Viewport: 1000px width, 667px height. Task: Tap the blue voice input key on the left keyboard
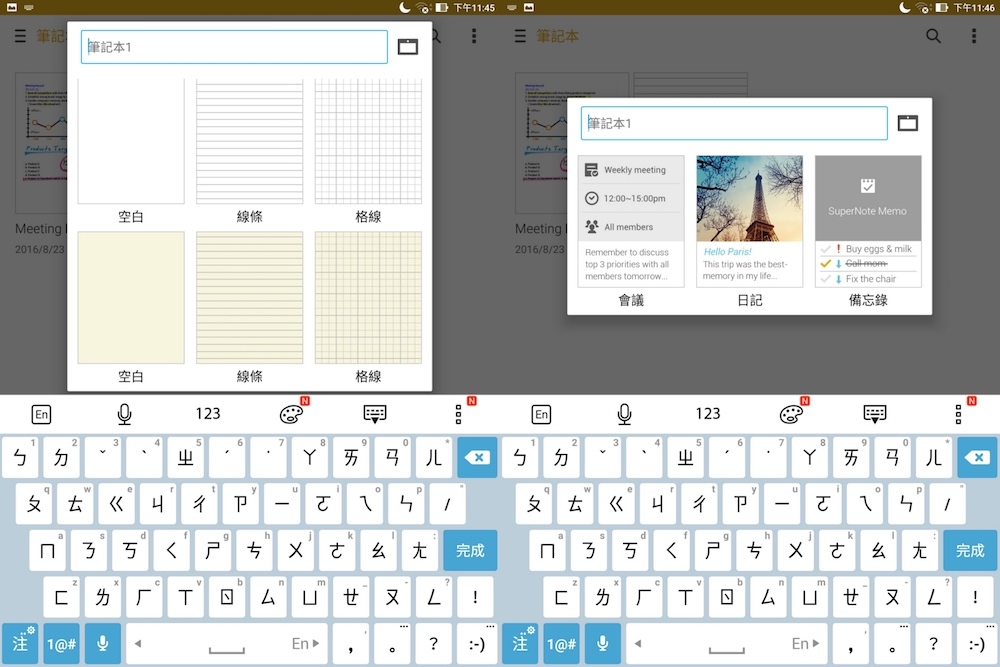(x=102, y=643)
